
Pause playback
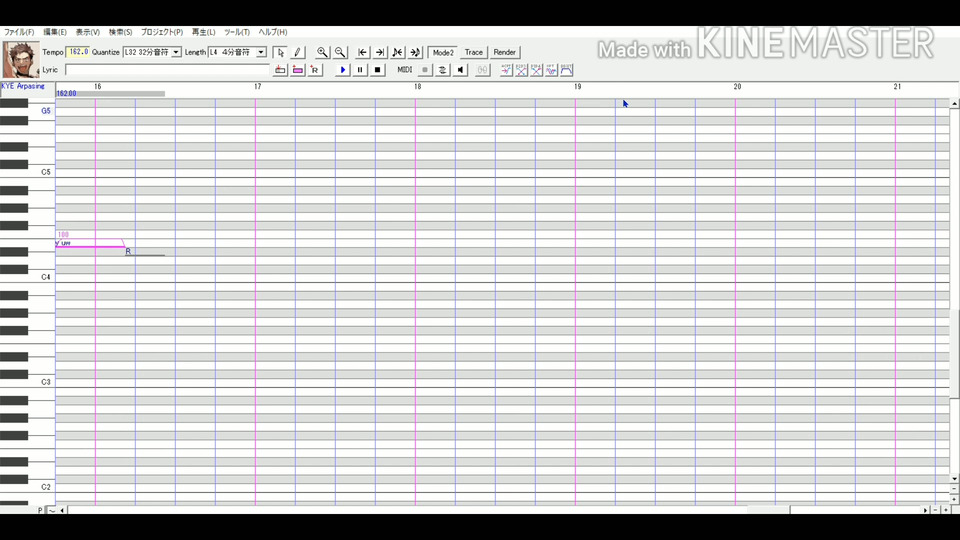click(360, 70)
